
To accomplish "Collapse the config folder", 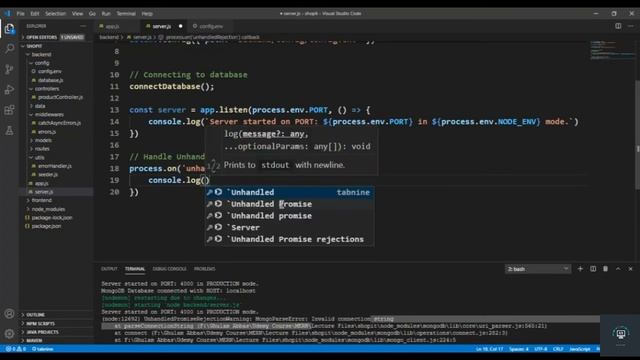I will pyautogui.click(x=56, y=63).
